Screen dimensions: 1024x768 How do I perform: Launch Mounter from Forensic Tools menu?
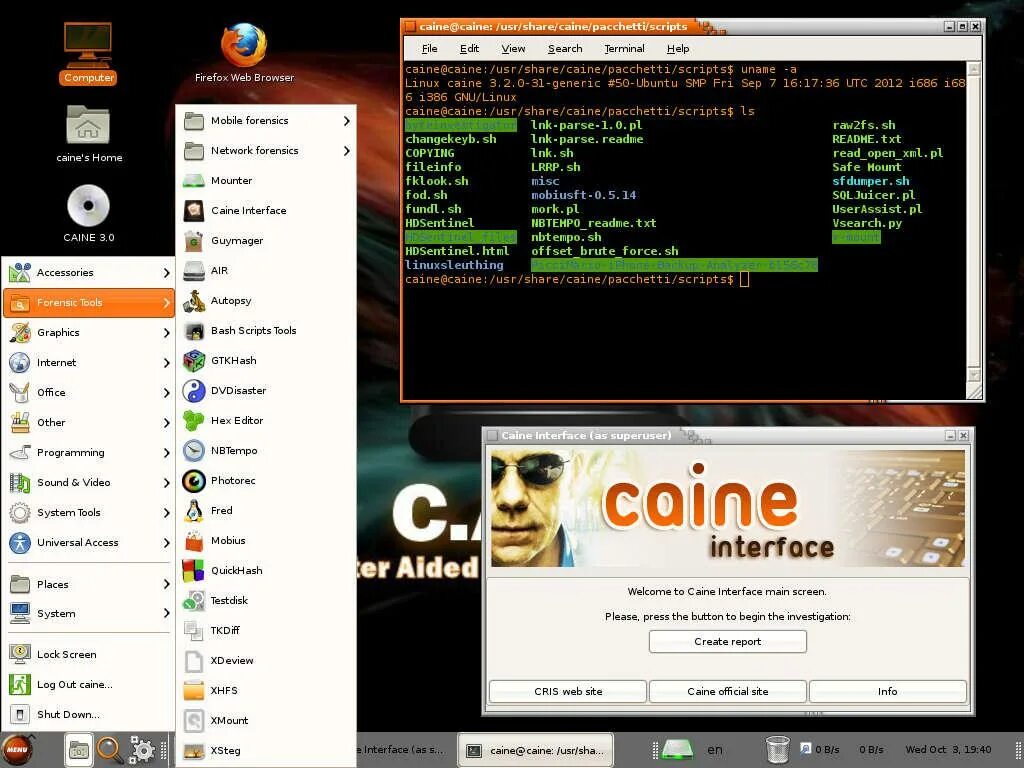[266, 180]
